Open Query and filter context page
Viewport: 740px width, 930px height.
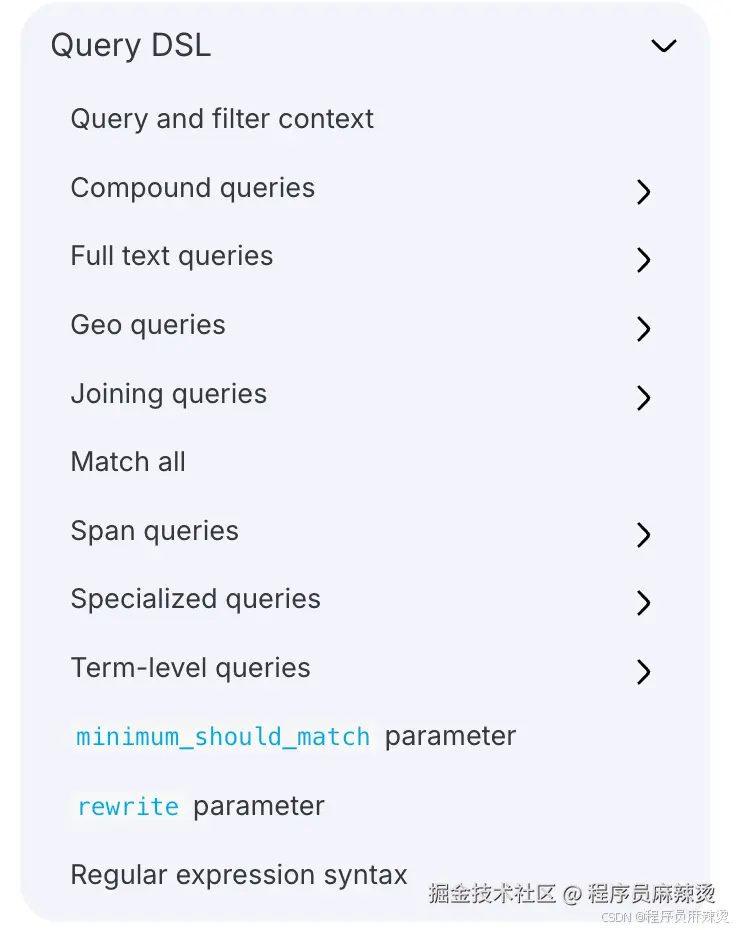click(x=222, y=119)
